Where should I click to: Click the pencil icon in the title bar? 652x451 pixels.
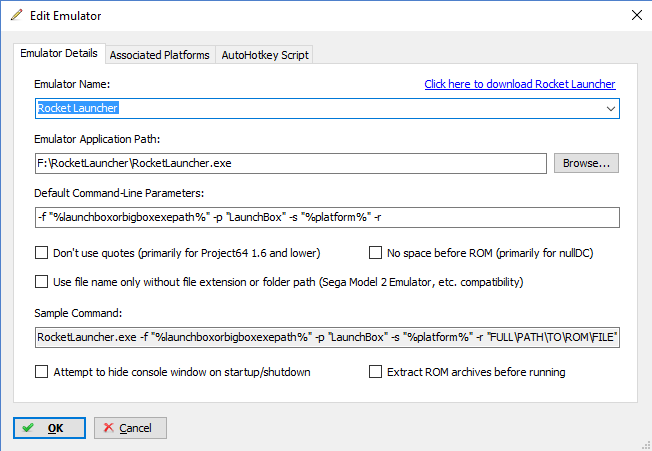pos(16,16)
